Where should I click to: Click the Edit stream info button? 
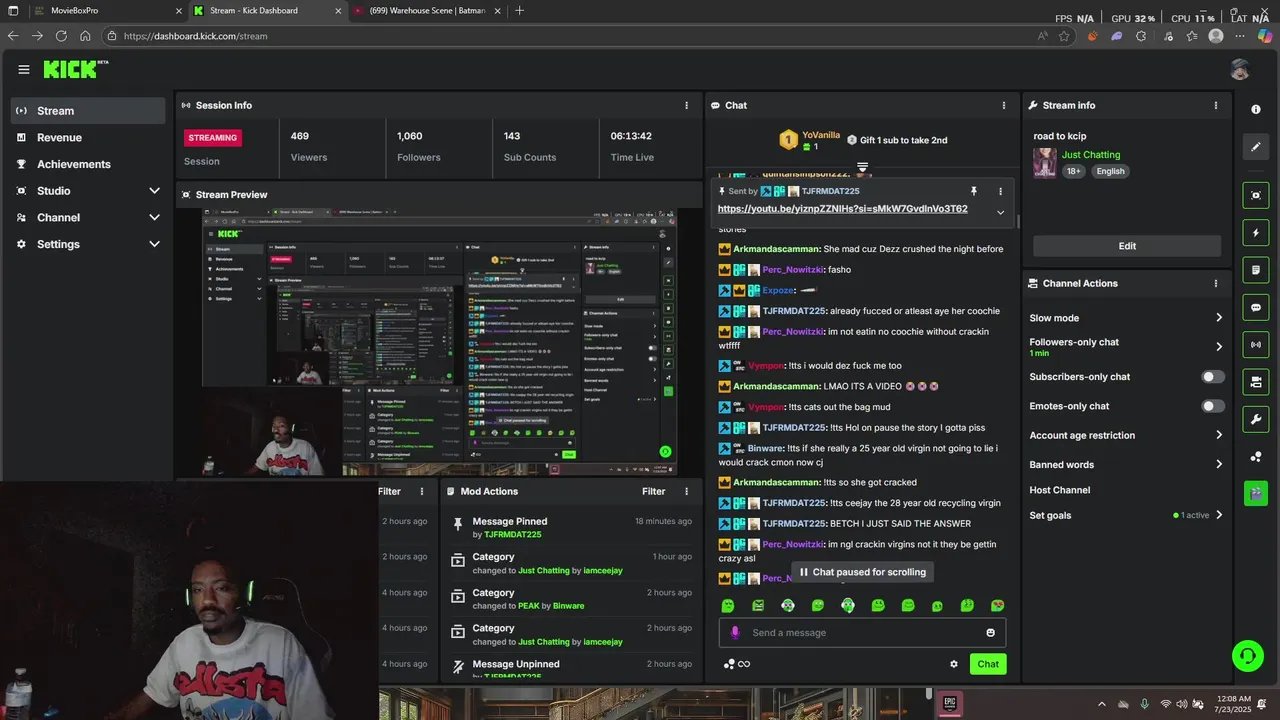[x=1127, y=246]
